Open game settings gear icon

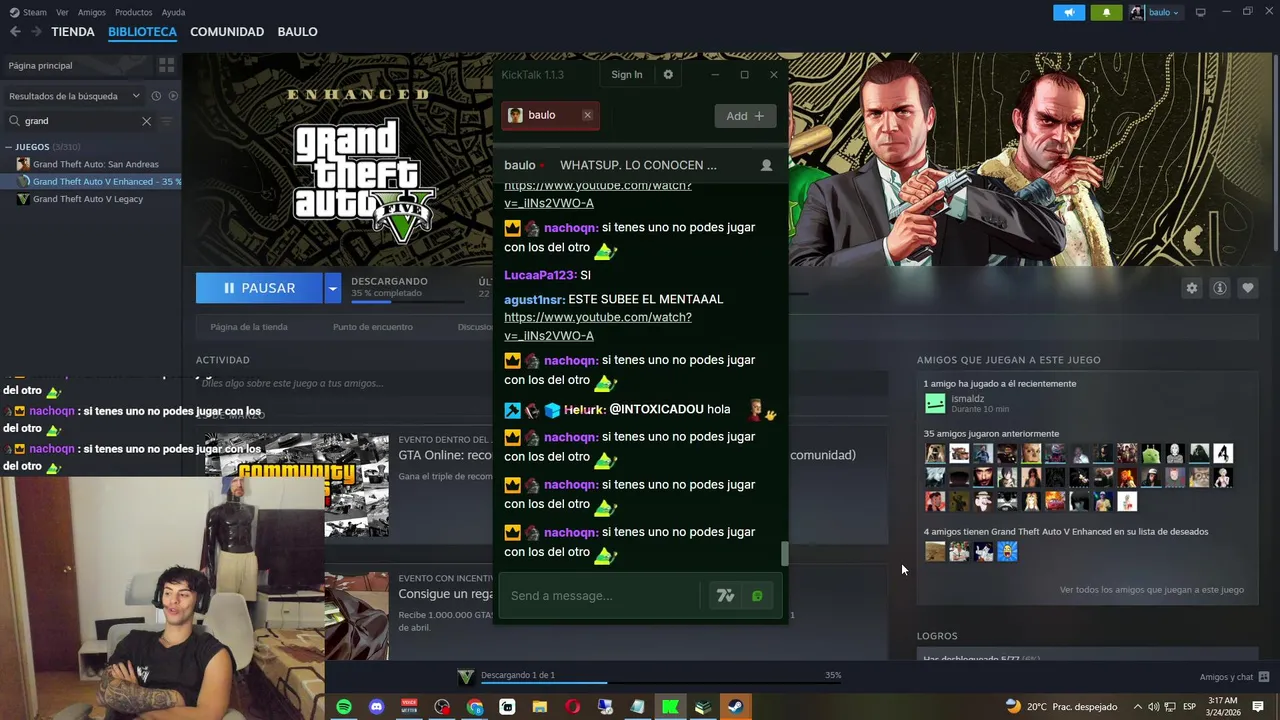[x=1191, y=288]
